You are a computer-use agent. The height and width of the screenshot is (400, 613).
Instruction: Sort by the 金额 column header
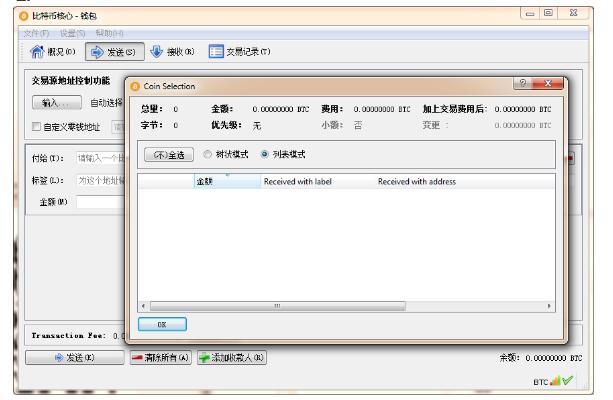[227, 181]
